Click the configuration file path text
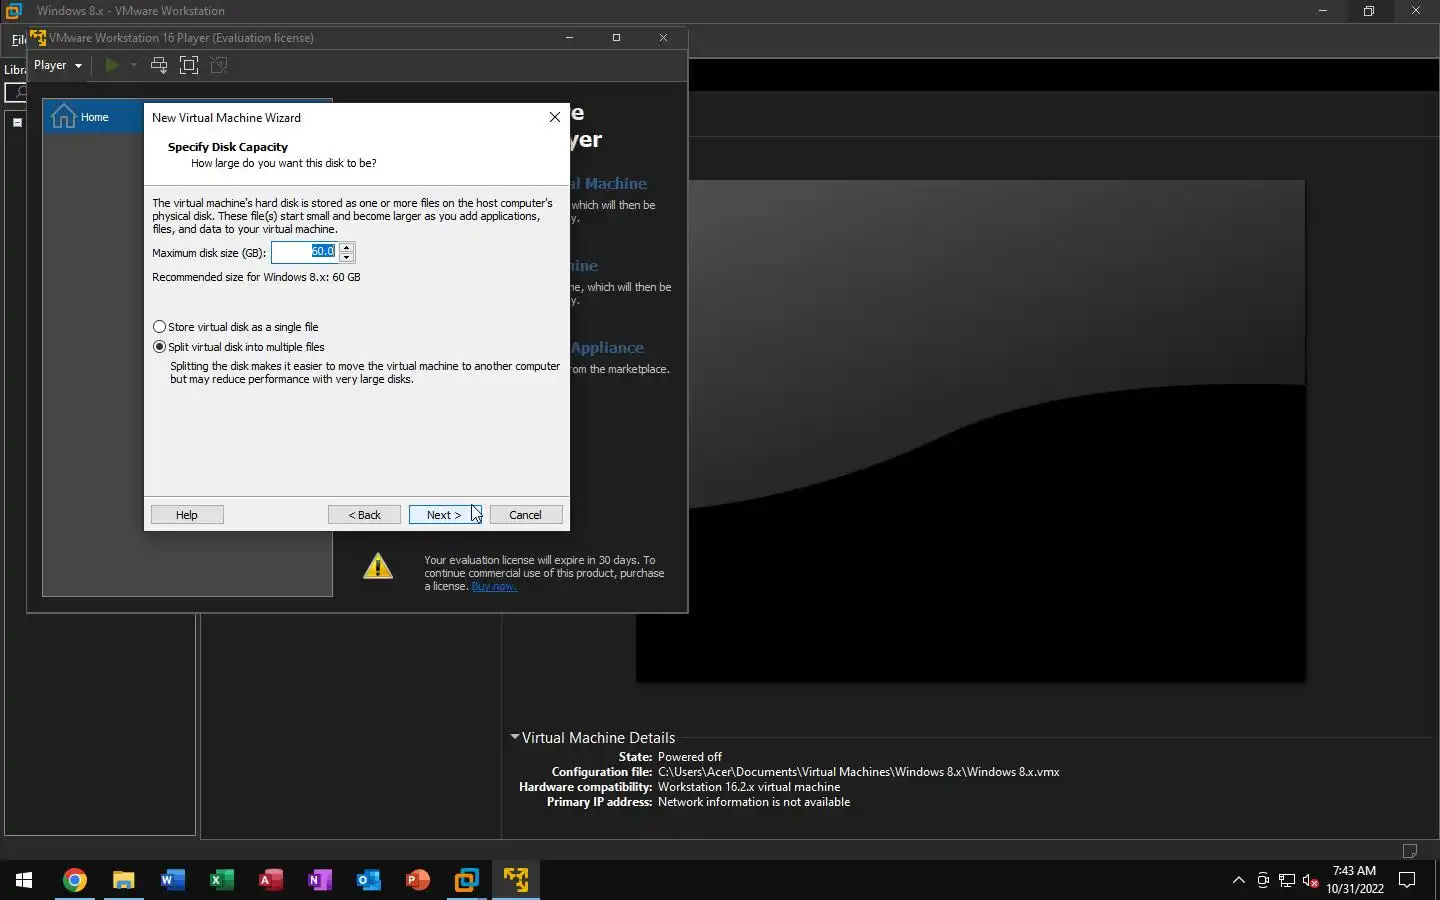The height and width of the screenshot is (900, 1440). [x=858, y=772]
